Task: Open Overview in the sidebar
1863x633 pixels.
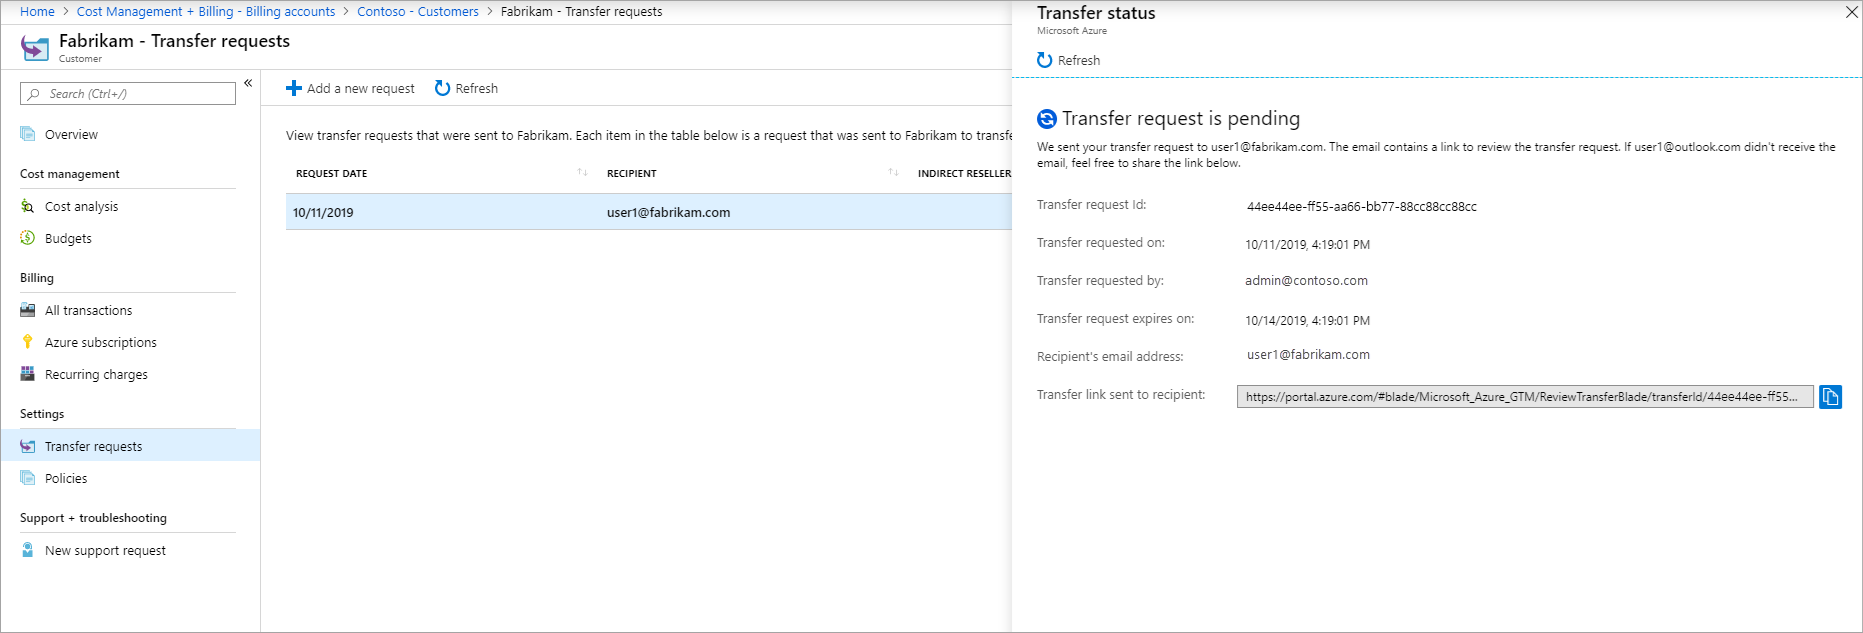Action: [x=71, y=135]
